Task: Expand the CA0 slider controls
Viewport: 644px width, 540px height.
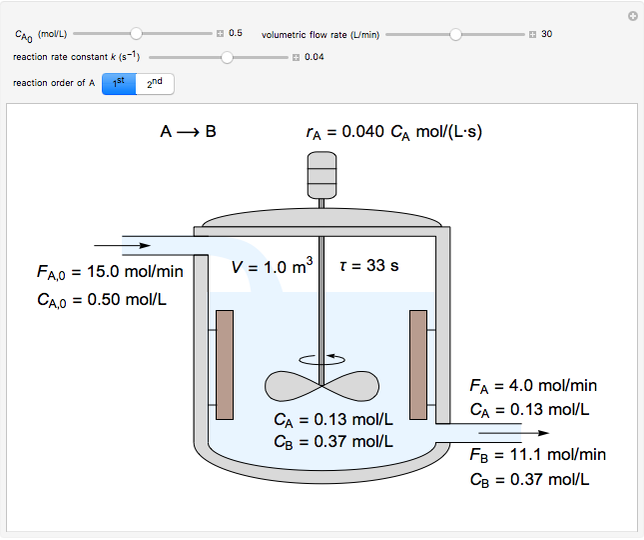Action: click(220, 33)
